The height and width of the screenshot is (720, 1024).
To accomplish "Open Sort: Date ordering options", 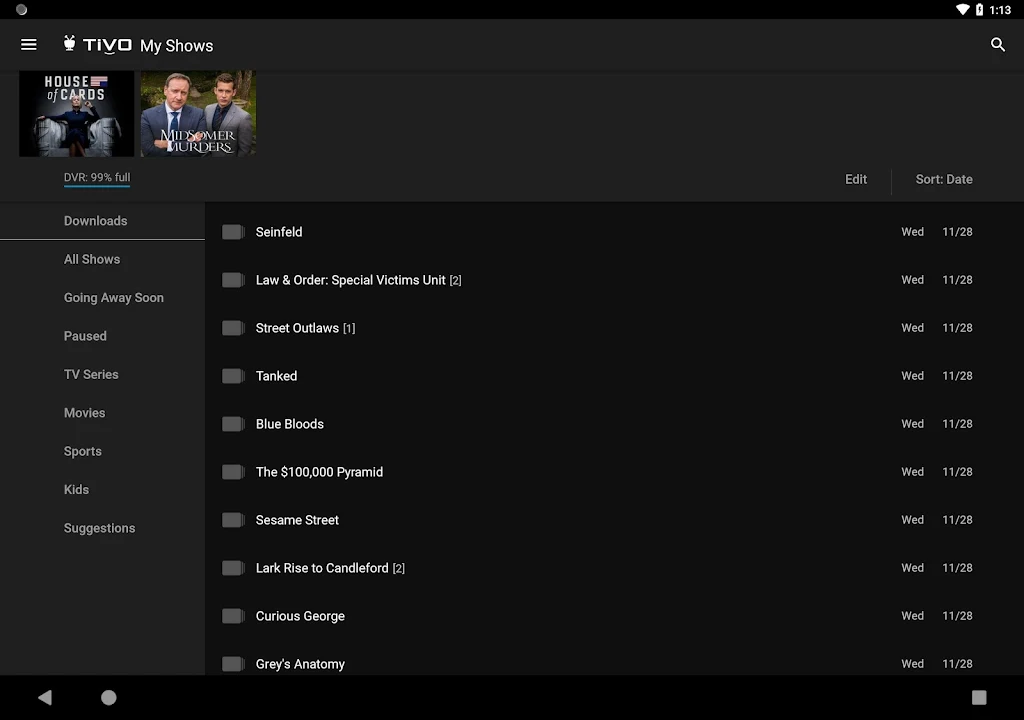I will tap(943, 180).
